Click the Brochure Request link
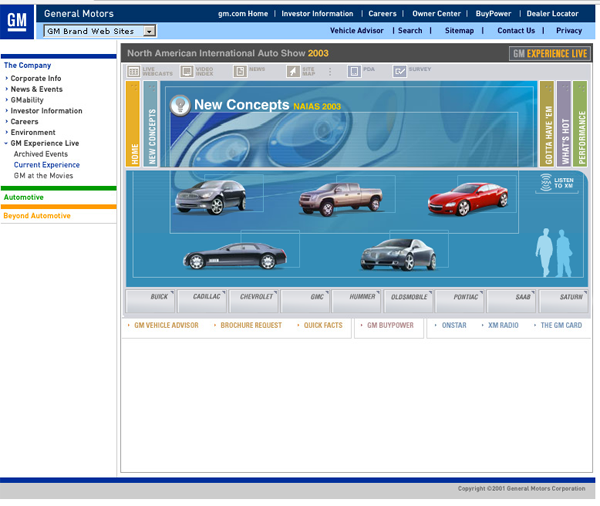 coord(251,325)
